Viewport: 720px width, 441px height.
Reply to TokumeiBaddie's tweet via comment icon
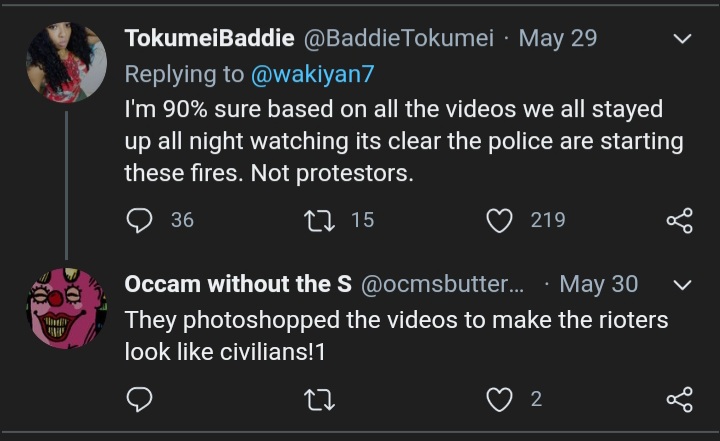coord(139,220)
